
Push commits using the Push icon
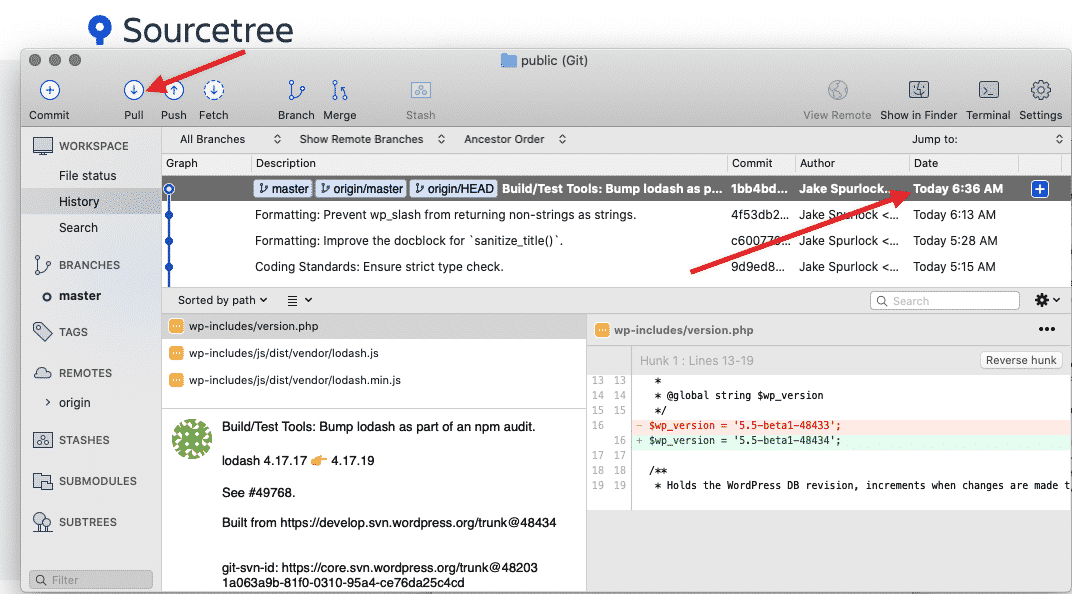174,90
